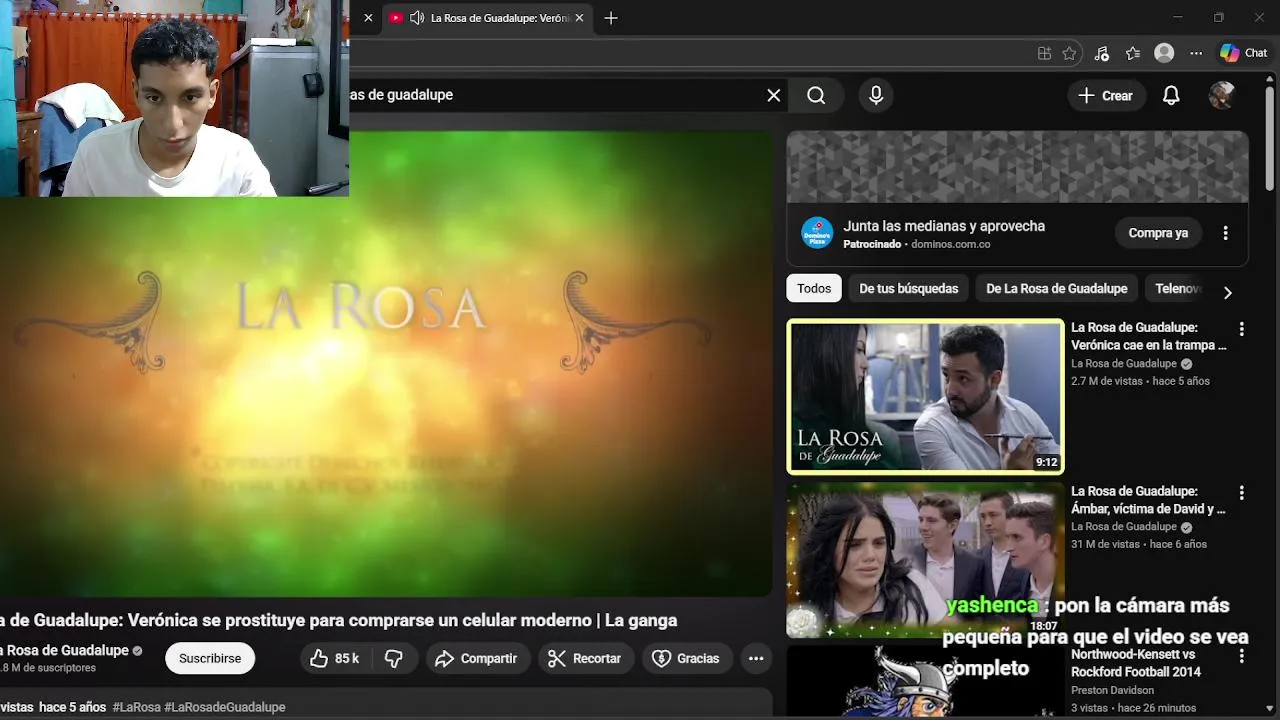
Task: Open video title Verónica cae en la trampa
Action: pyautogui.click(x=1148, y=336)
